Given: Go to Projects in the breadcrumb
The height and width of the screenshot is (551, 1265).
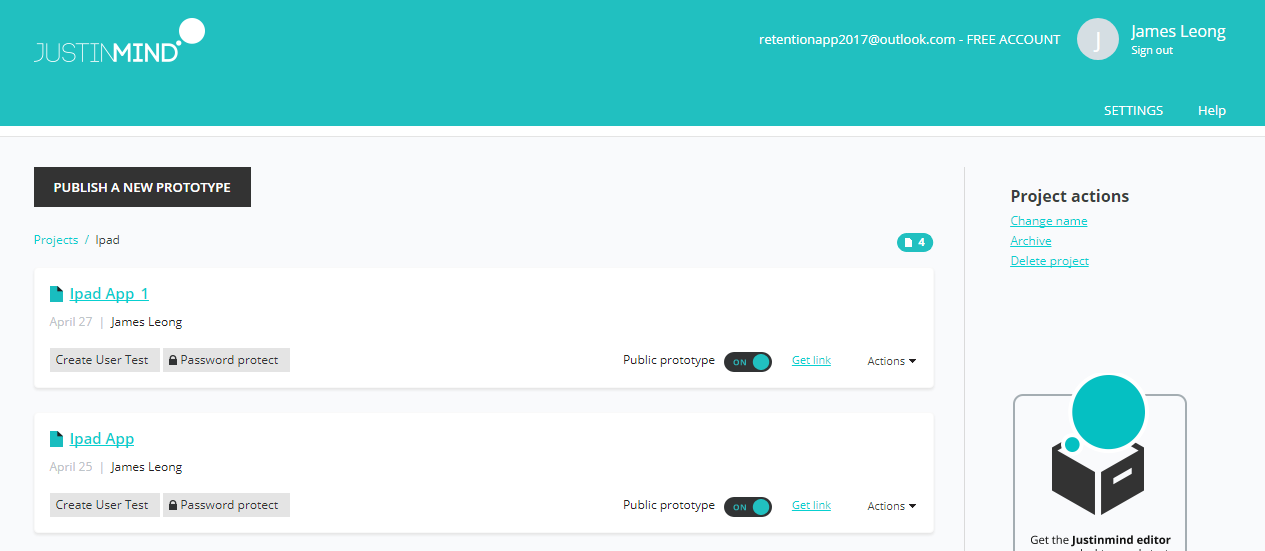Looking at the screenshot, I should tap(56, 240).
